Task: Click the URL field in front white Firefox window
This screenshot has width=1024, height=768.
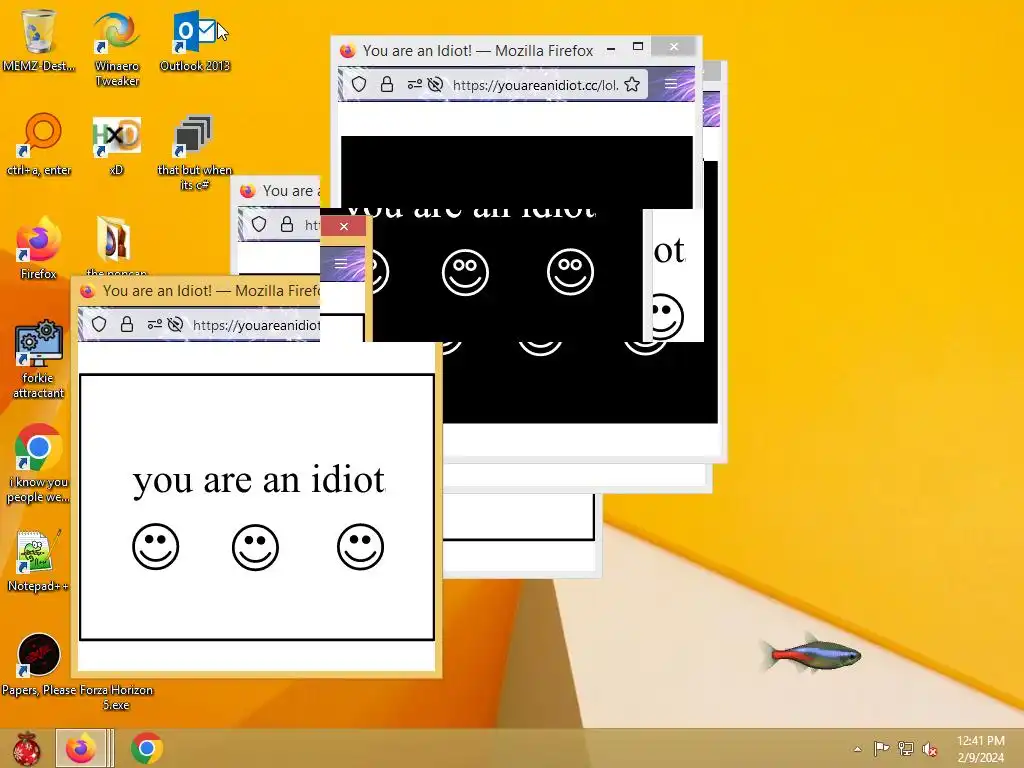Action: tap(256, 325)
